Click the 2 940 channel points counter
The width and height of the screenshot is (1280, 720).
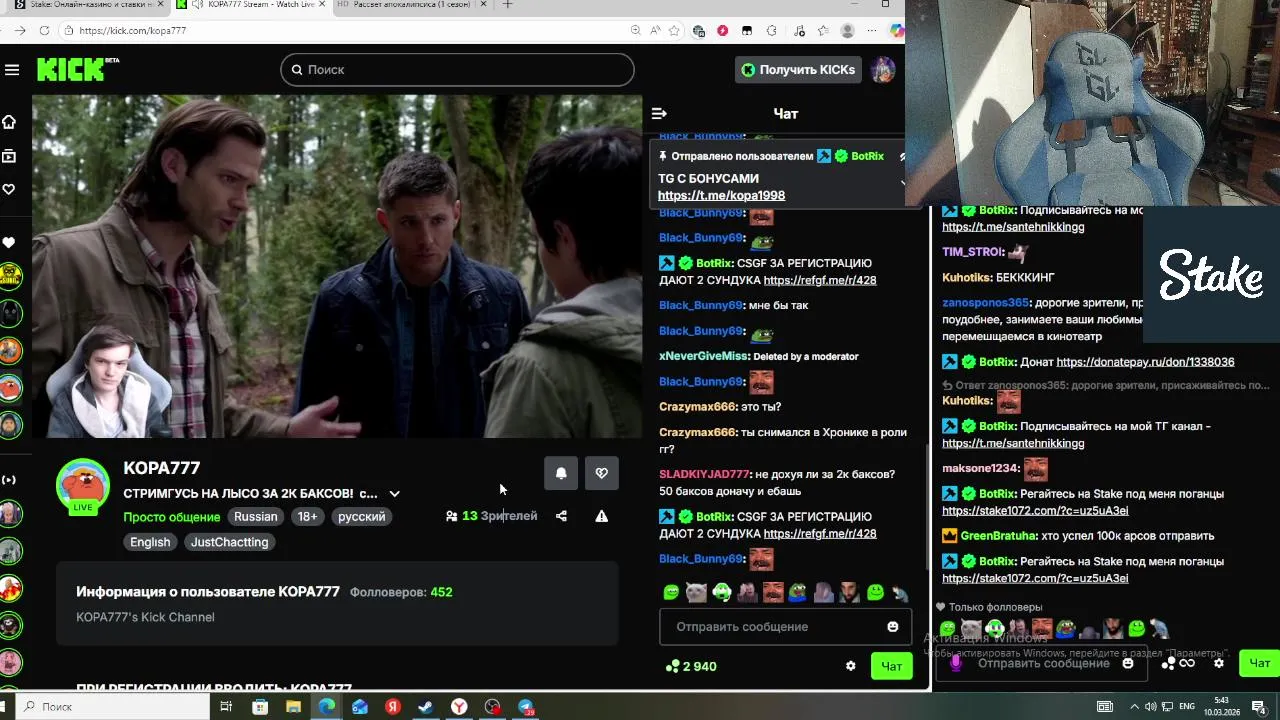click(691, 667)
